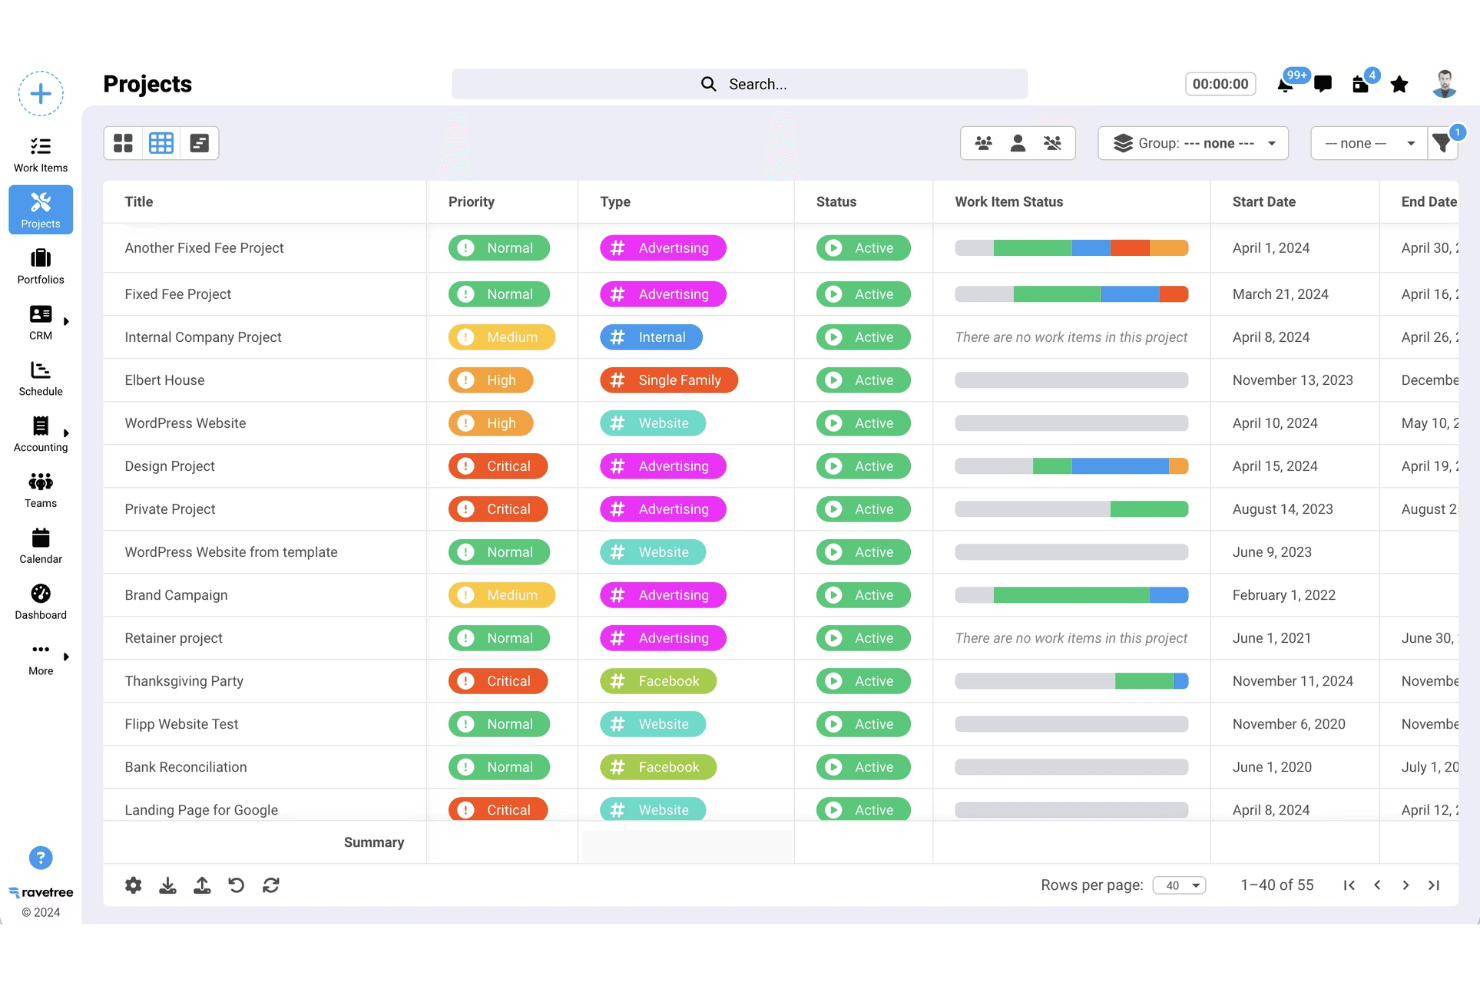Click Active status badge for Bank Reconciliation

863,767
